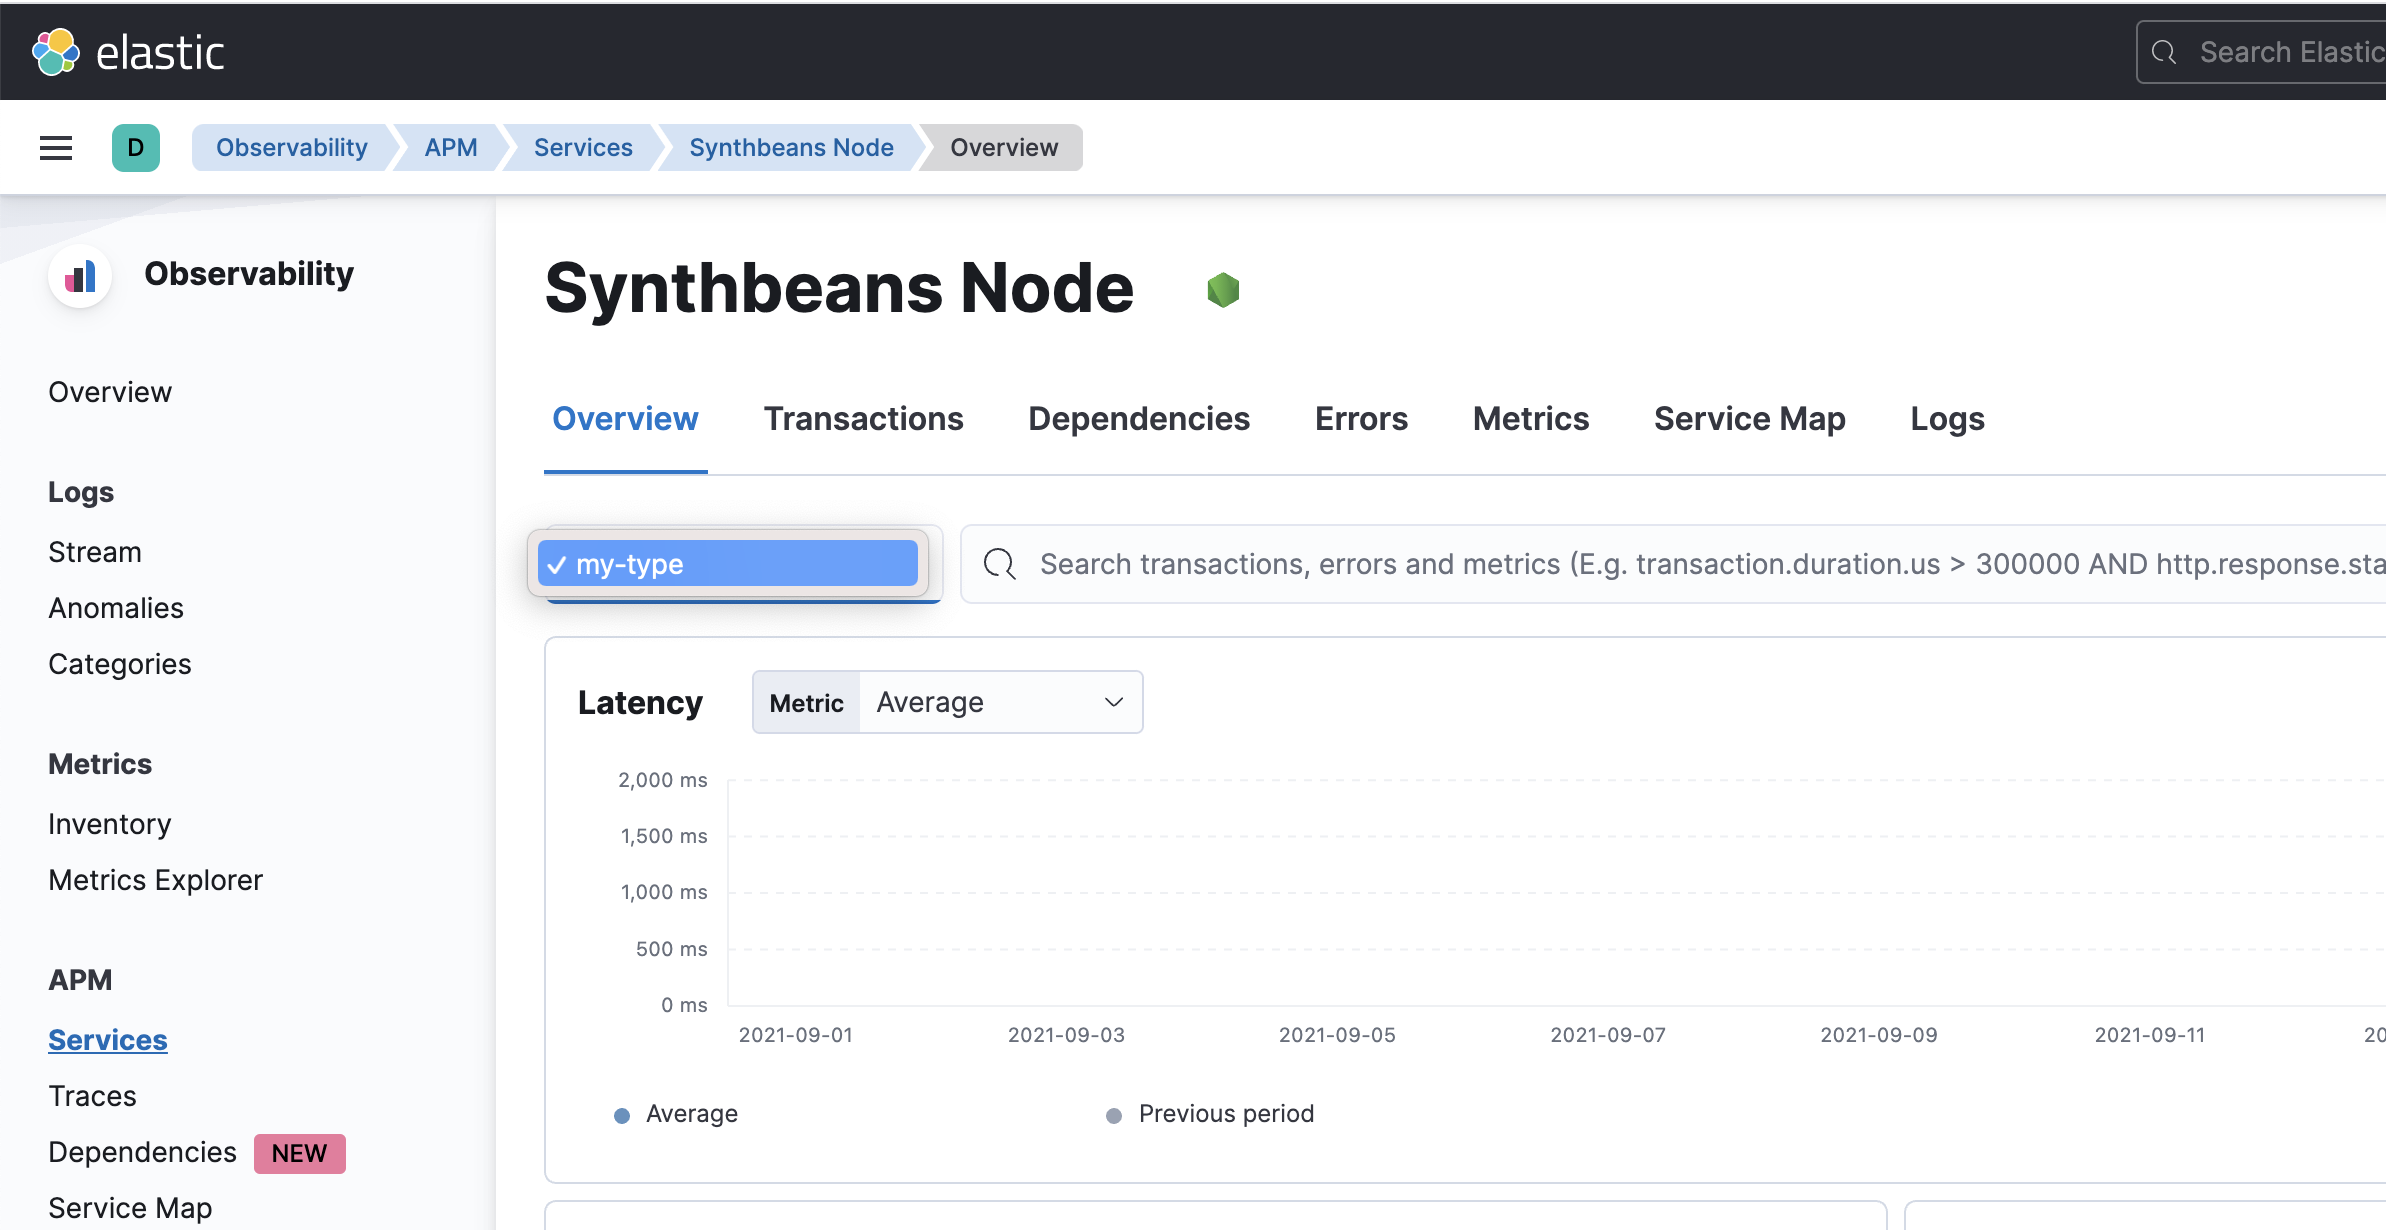Click the Services link in sidebar
The width and height of the screenshot is (2386, 1230).
(x=108, y=1040)
